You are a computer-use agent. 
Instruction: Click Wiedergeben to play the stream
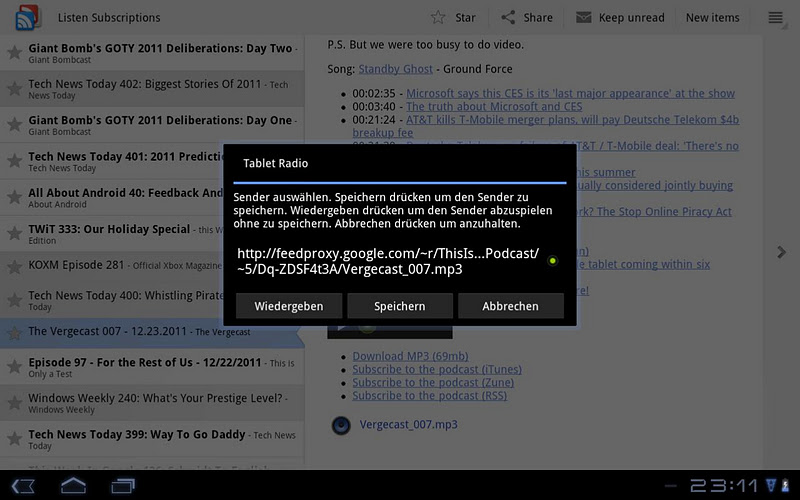289,306
